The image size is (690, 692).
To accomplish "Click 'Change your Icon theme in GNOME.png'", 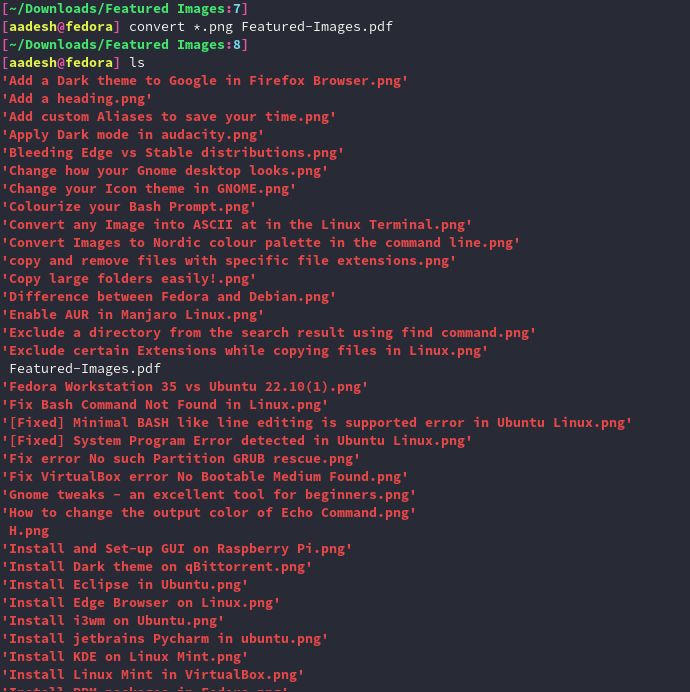I will (x=149, y=188).
